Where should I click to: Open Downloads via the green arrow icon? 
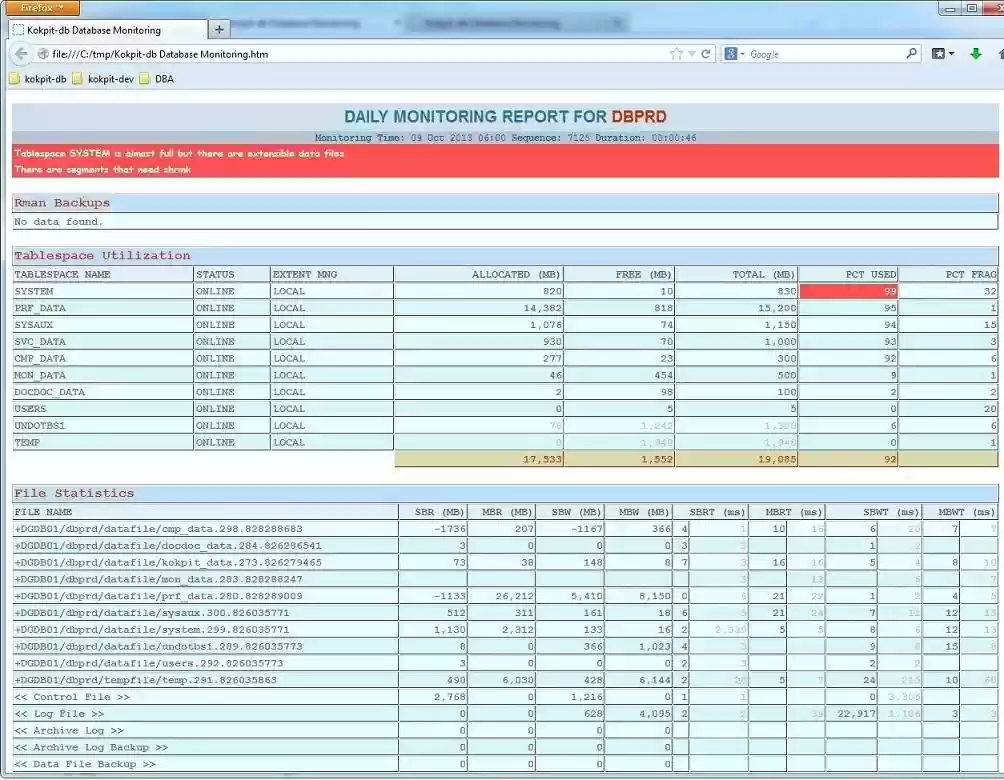pyautogui.click(x=975, y=53)
